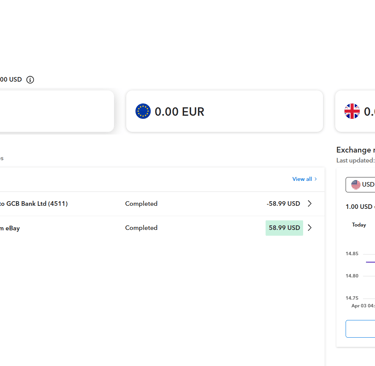Click the European Union flag icon
The height and width of the screenshot is (366, 375).
(x=143, y=111)
